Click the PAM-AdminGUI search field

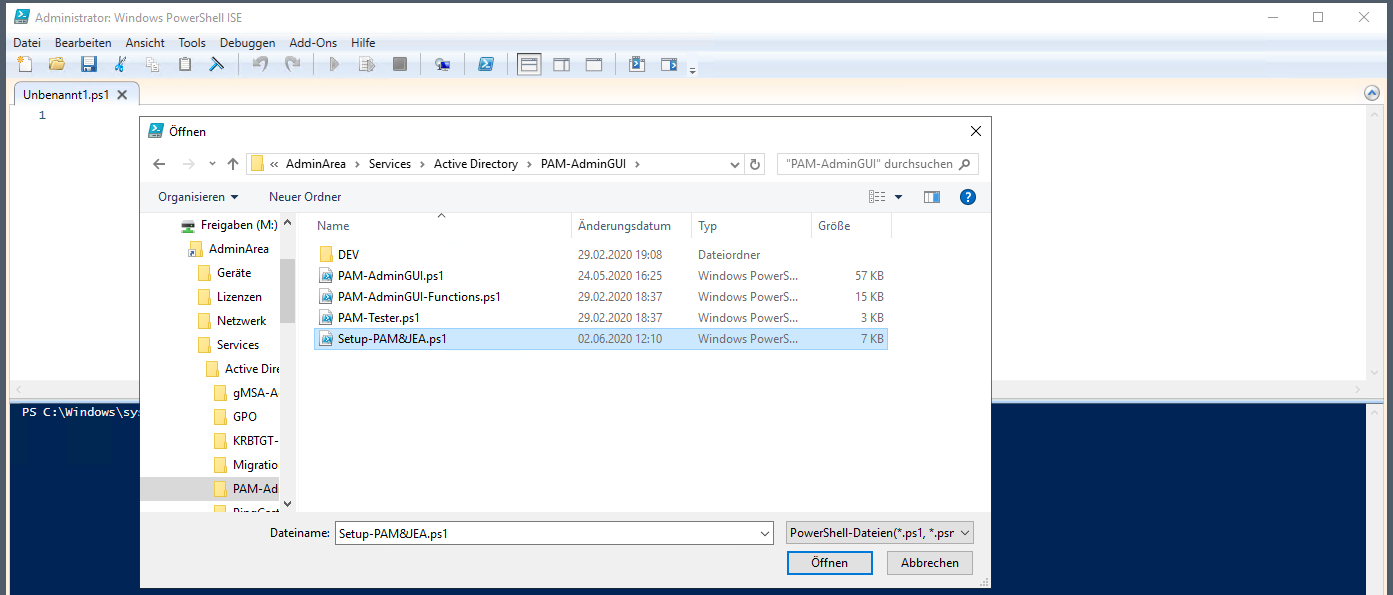click(877, 164)
